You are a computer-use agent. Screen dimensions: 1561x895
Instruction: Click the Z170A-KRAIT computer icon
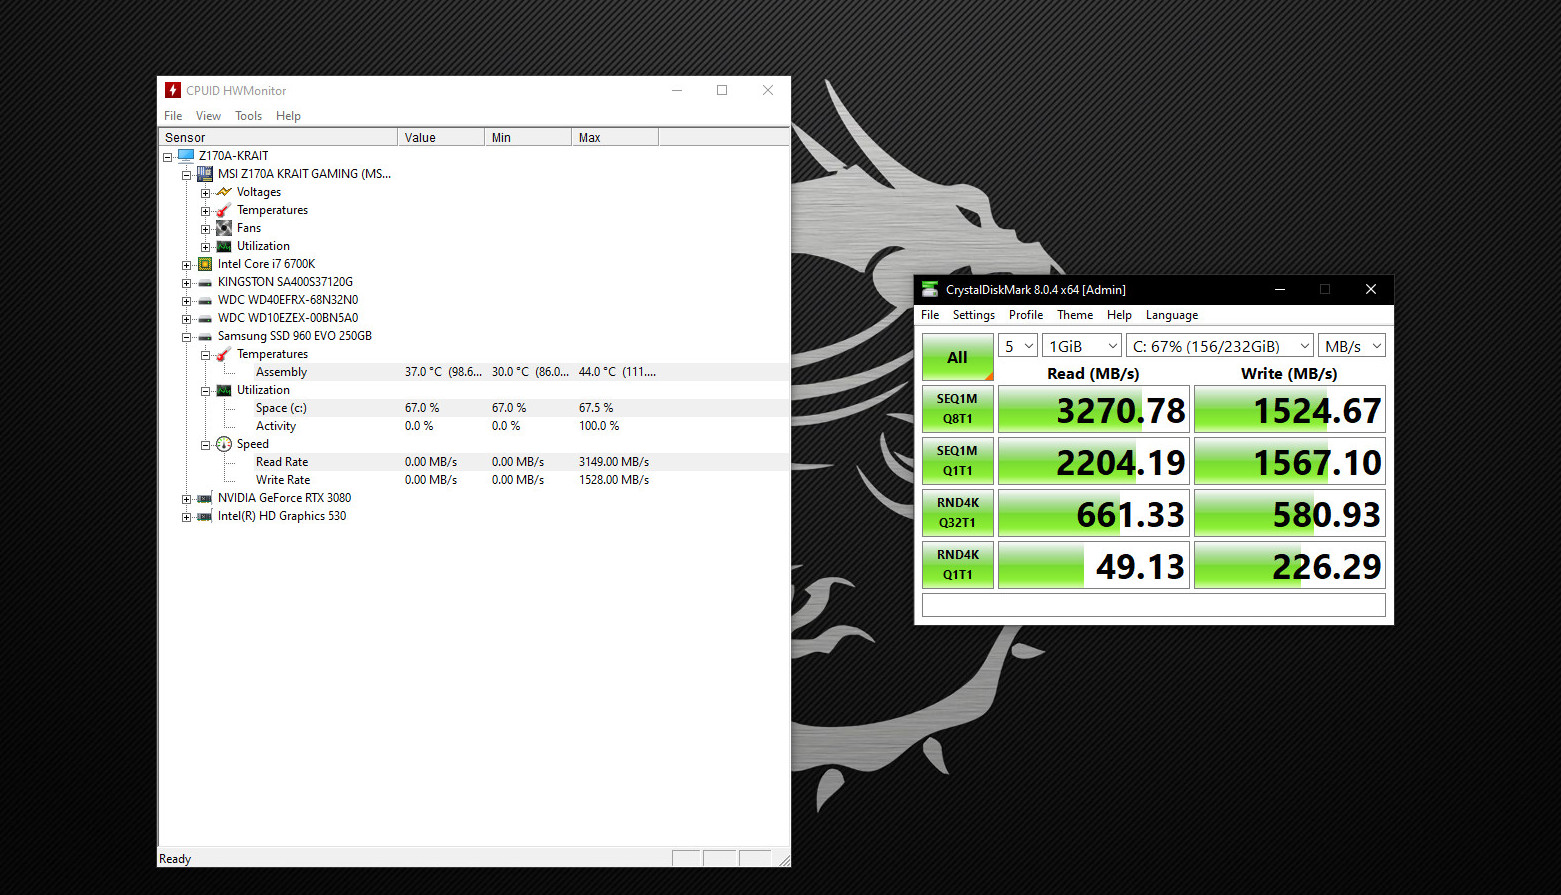point(186,155)
